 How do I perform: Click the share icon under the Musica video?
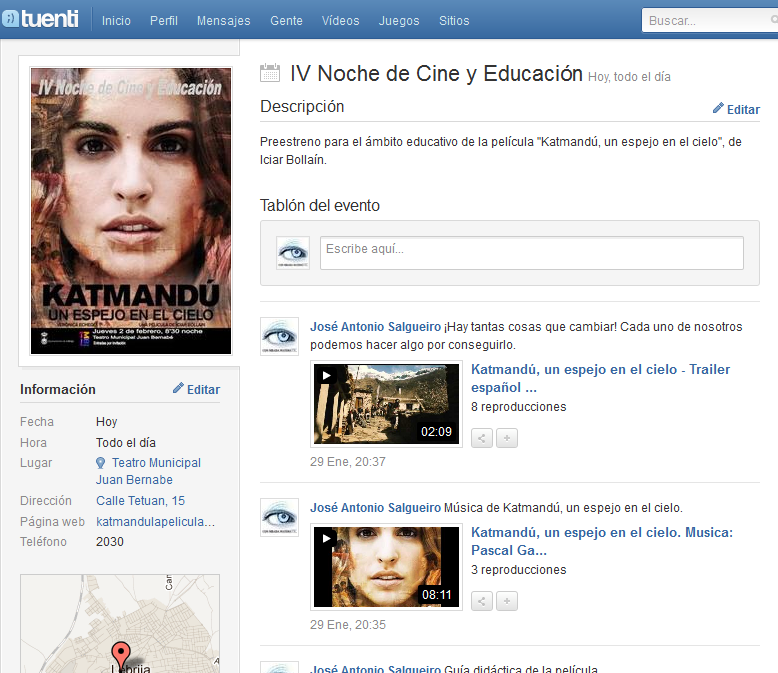[482, 601]
